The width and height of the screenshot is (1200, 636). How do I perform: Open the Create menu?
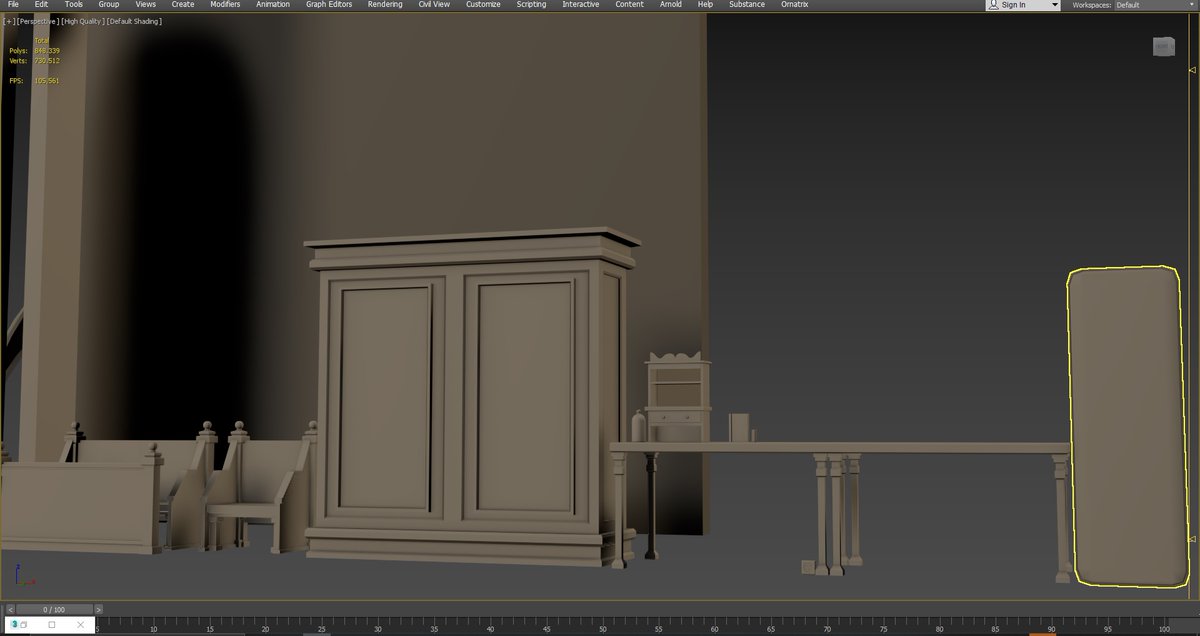(183, 4)
